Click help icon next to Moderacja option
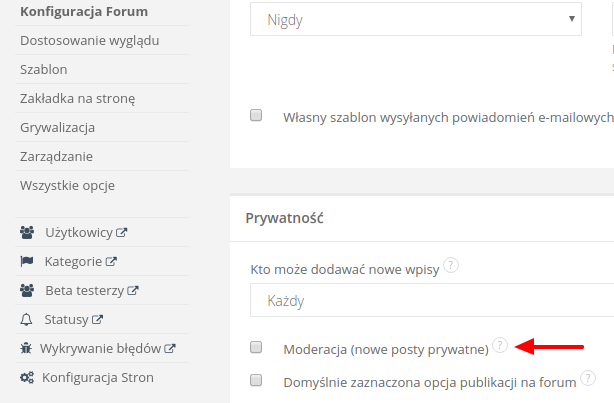Screen dimensions: 614x403 click(x=500, y=346)
